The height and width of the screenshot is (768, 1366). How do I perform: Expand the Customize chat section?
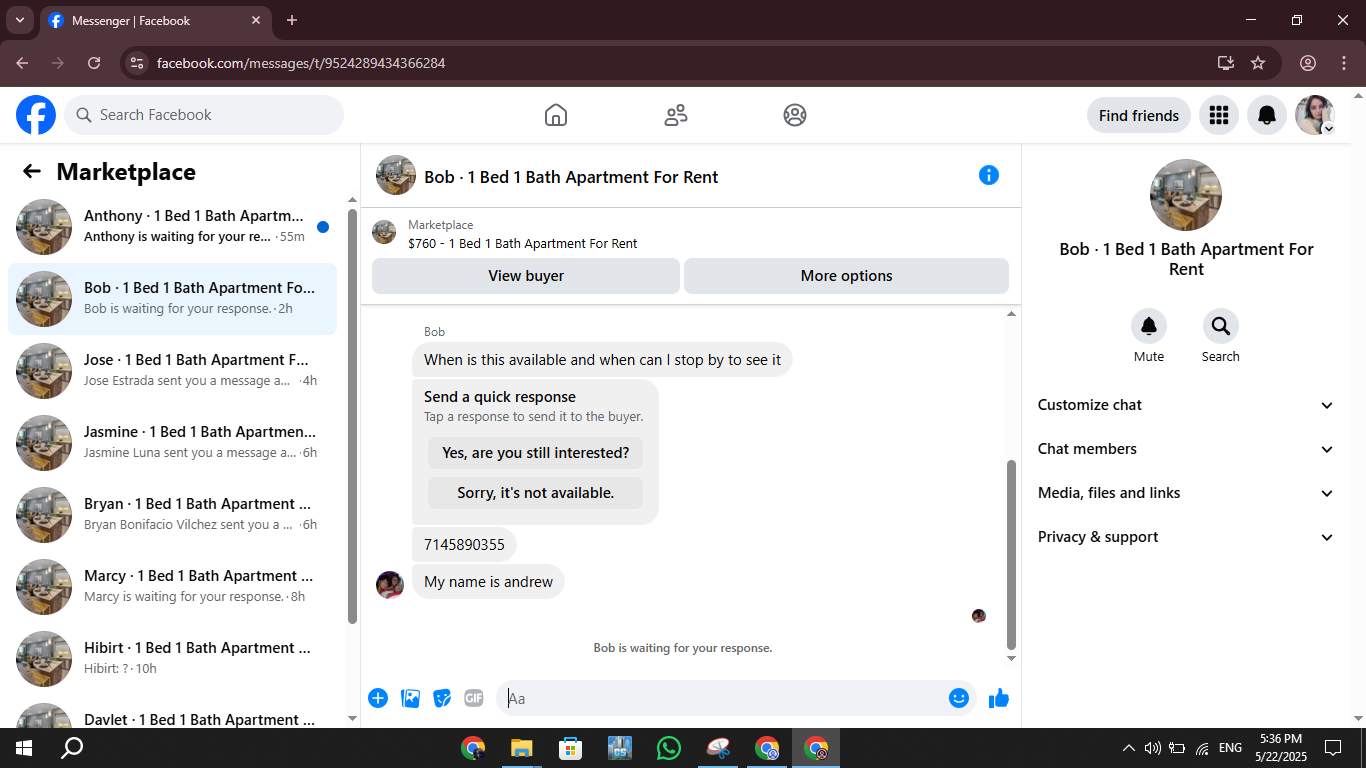1186,405
